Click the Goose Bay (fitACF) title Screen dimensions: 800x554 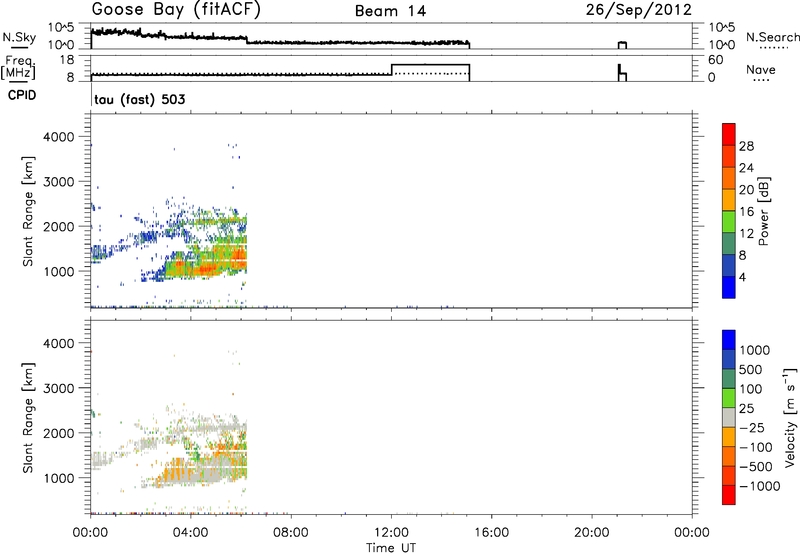(x=176, y=9)
